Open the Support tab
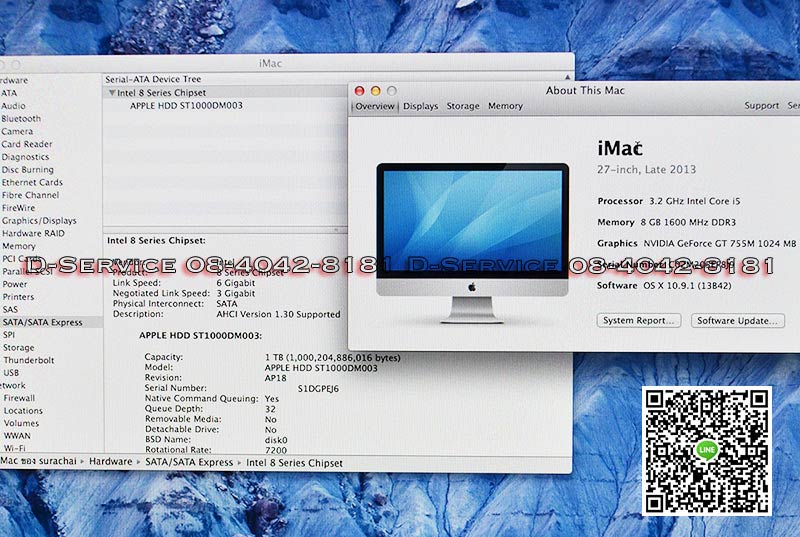The image size is (800, 537). (x=761, y=106)
